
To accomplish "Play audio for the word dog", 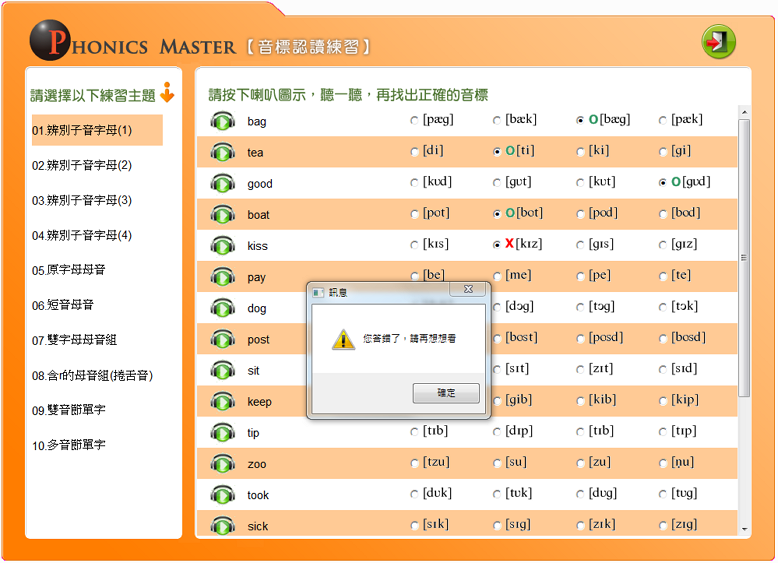I will pyautogui.click(x=222, y=308).
